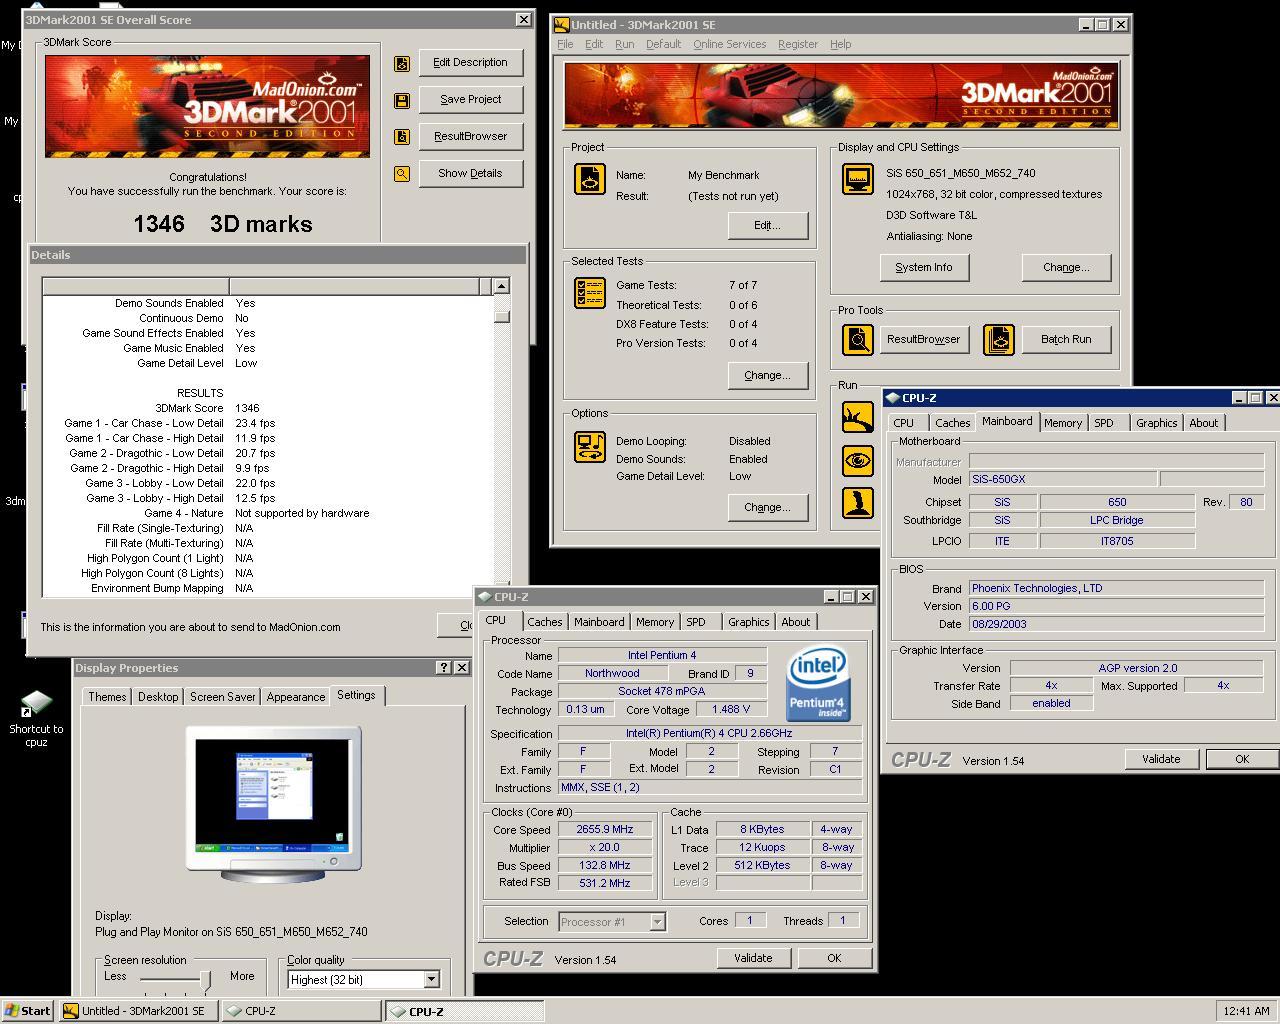
Task: Switch to CPU tab in Mainboard CPU-Z window
Action: [904, 423]
